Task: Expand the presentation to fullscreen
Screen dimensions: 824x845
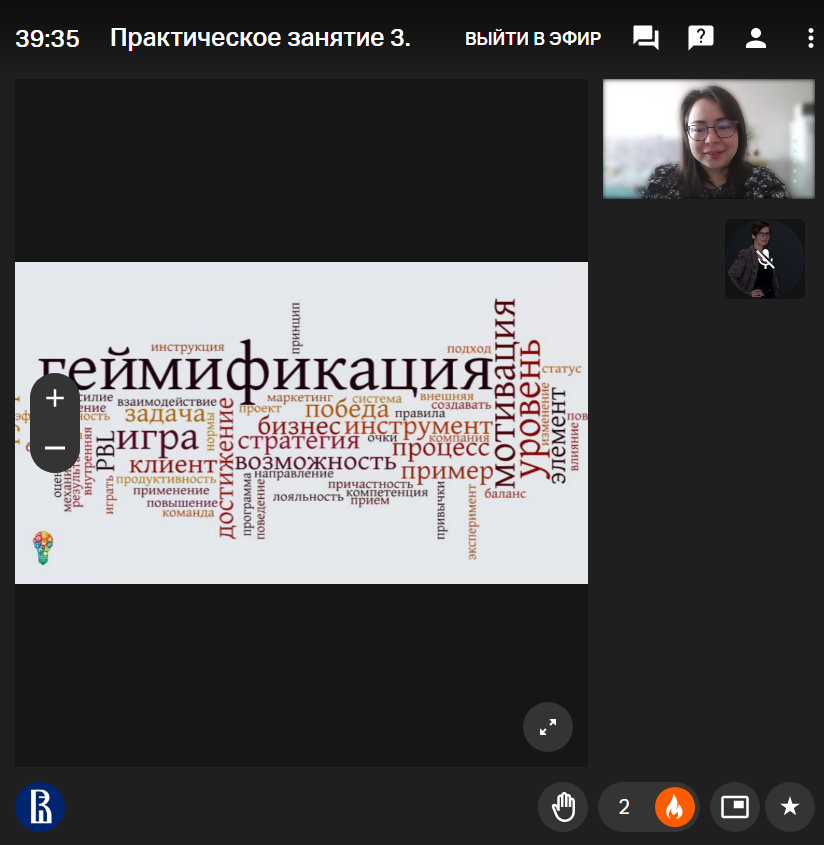Action: (548, 727)
